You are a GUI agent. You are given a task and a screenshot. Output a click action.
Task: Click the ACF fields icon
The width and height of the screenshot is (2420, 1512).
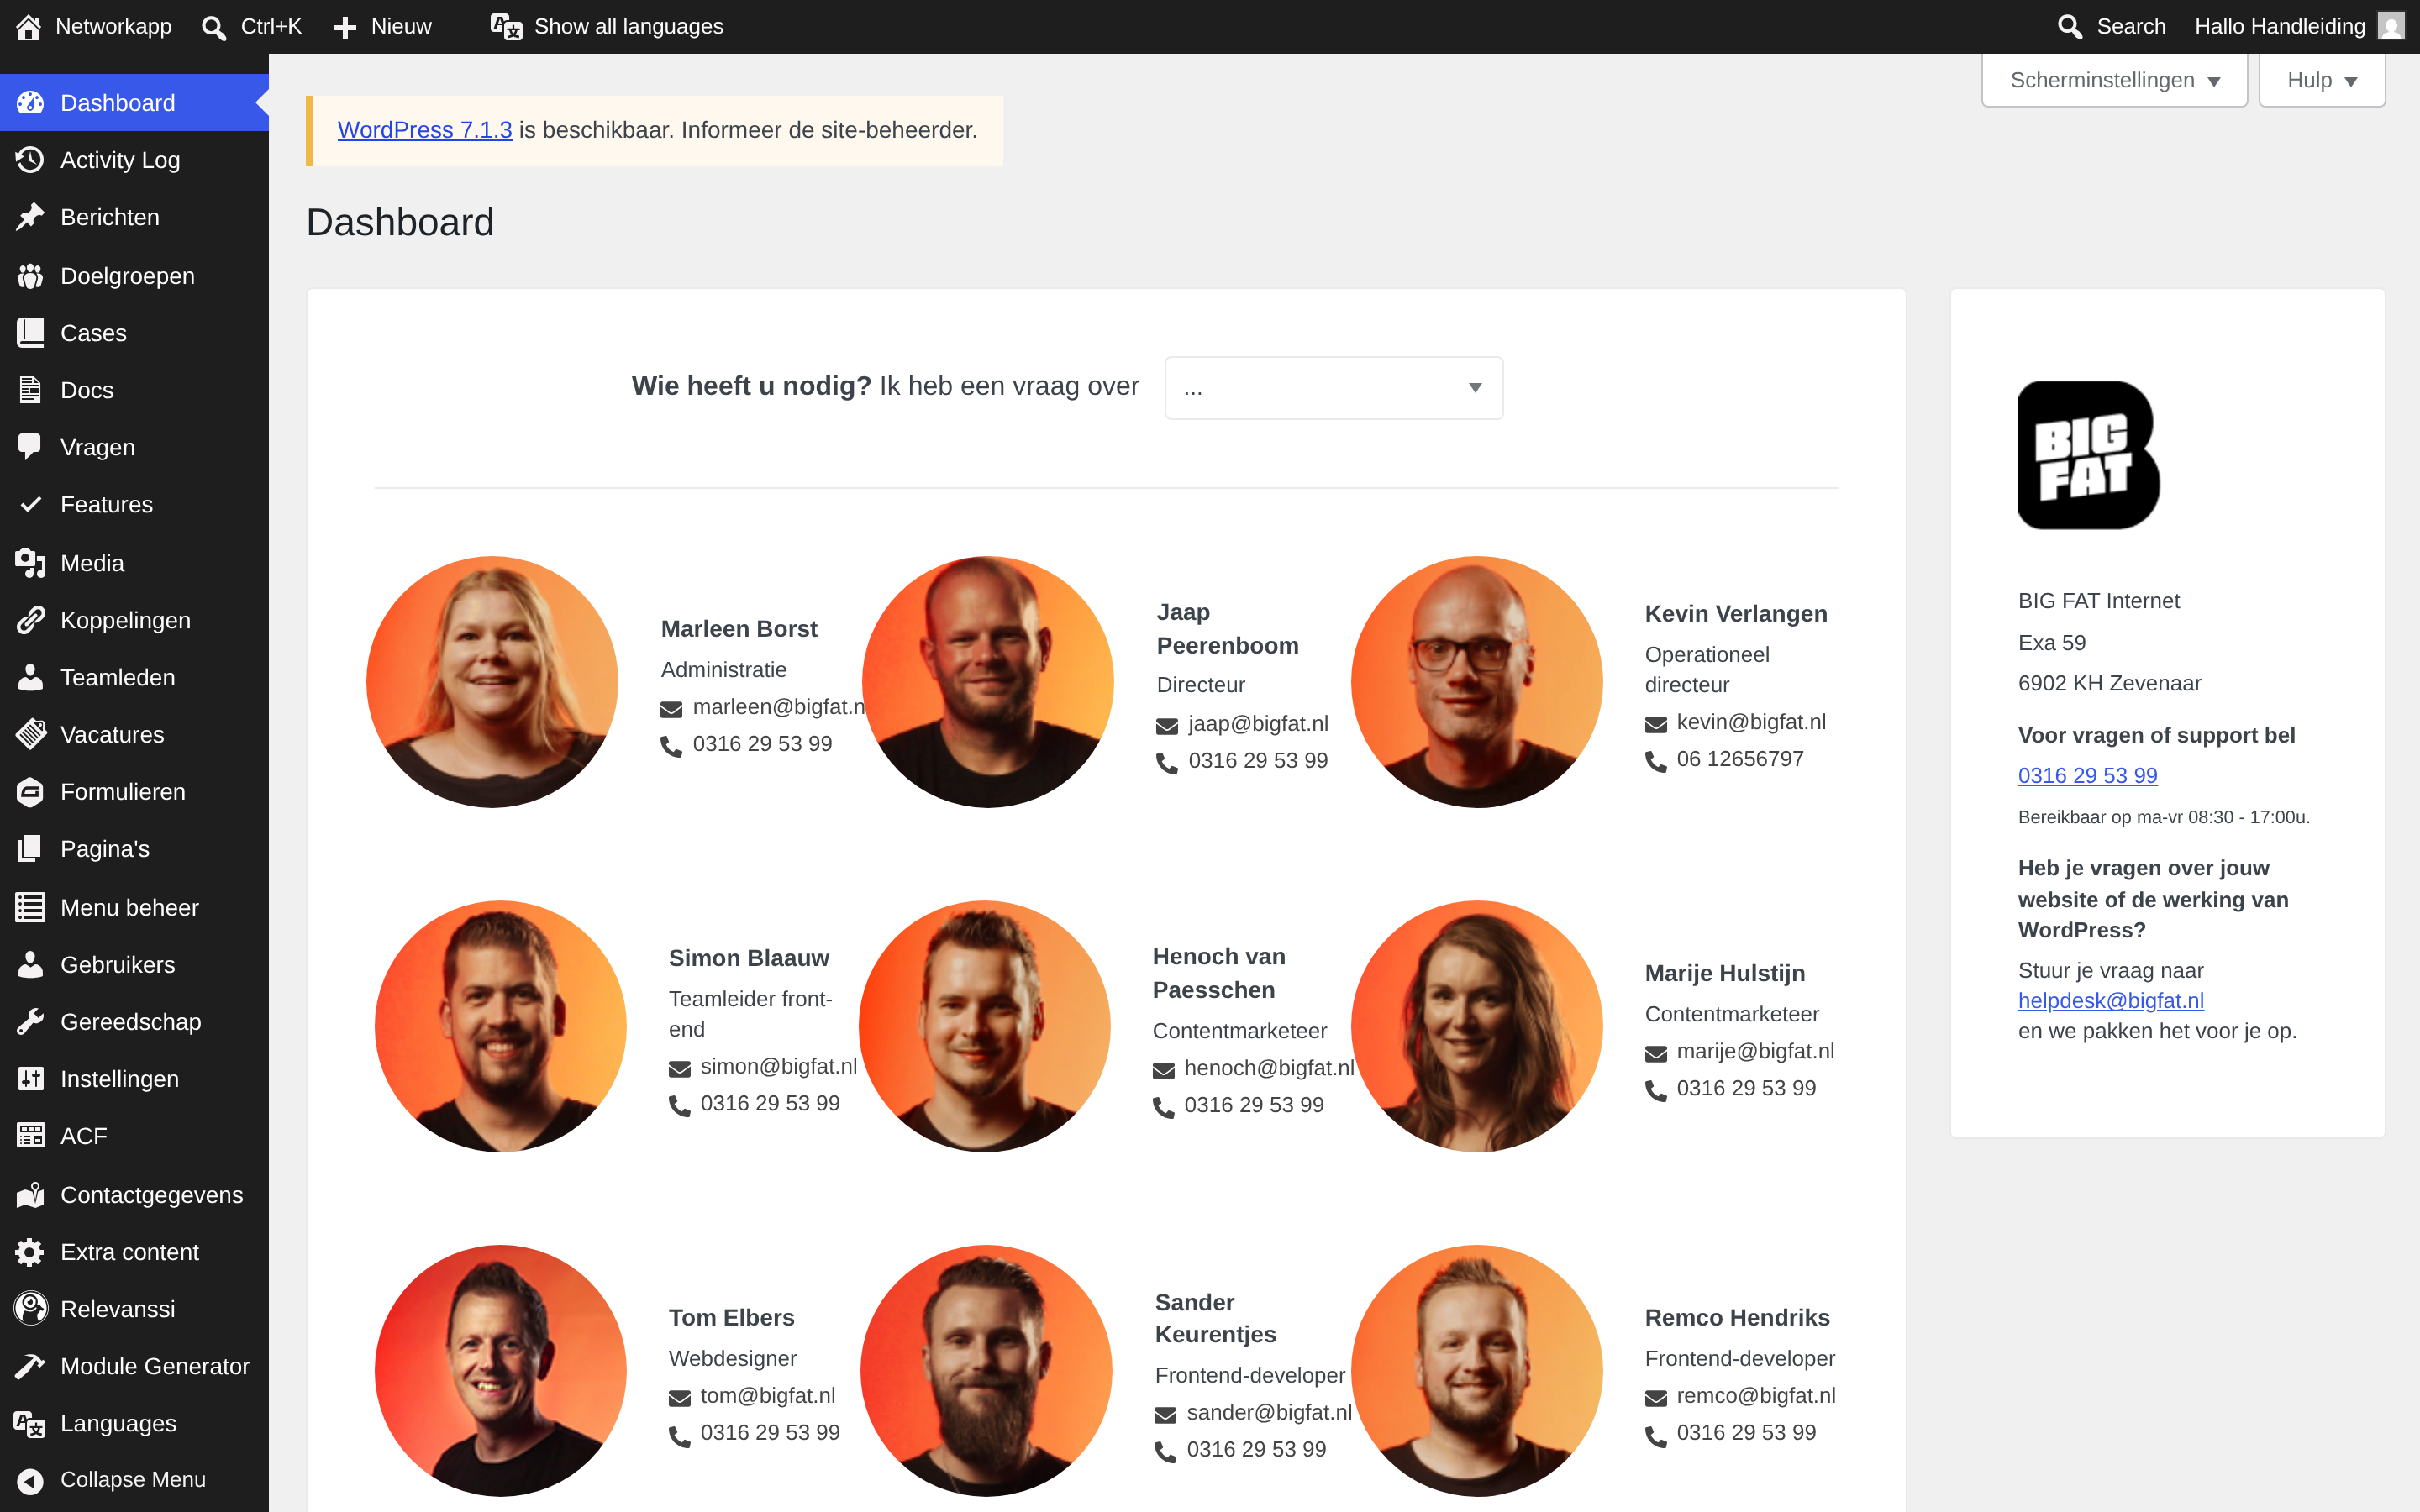(30, 1136)
